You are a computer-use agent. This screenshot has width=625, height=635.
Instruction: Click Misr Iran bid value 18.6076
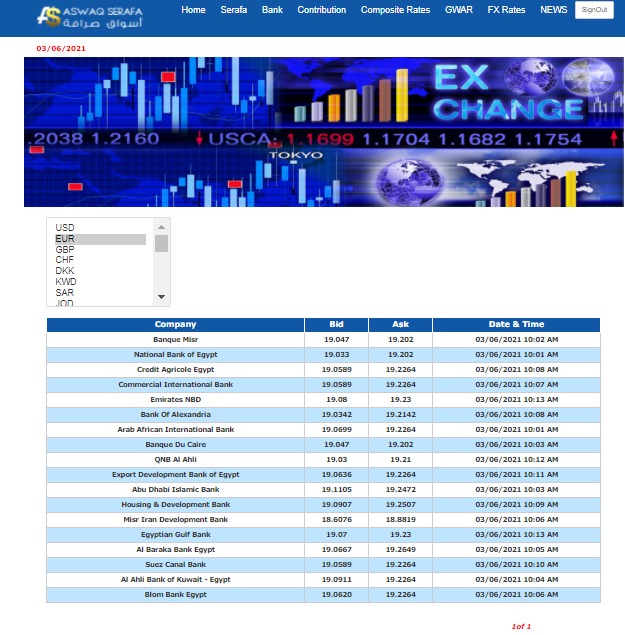coord(336,519)
